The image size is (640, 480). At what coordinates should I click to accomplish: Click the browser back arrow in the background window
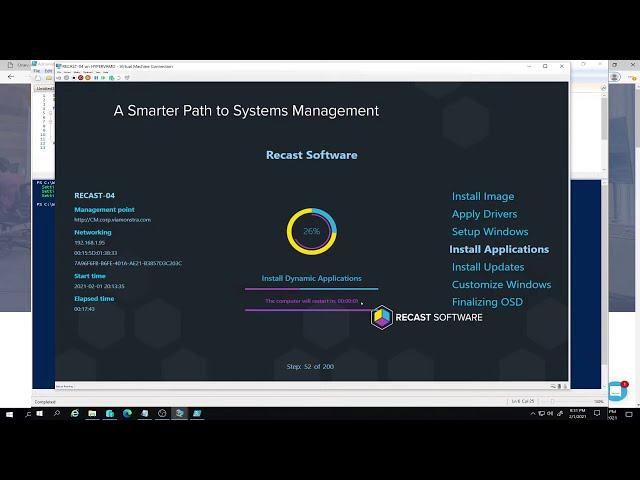[11, 76]
